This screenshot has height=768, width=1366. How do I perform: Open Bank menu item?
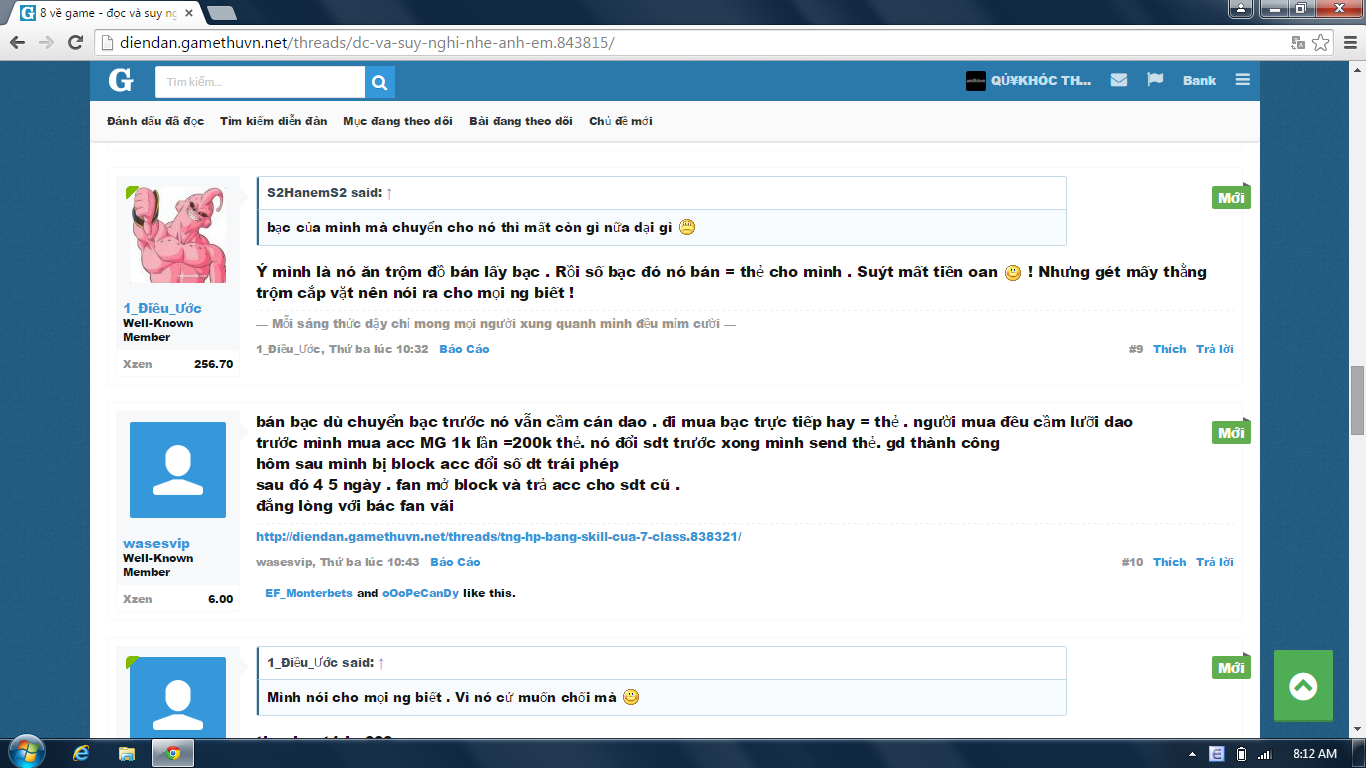[1199, 80]
